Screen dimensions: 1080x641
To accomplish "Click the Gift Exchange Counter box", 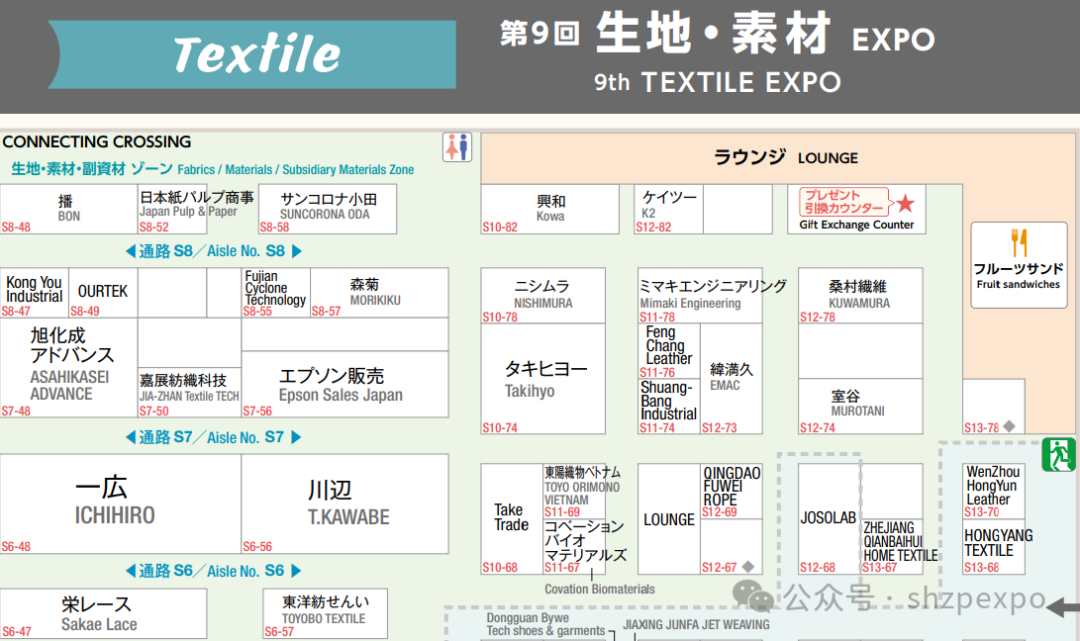I will coord(856,209).
